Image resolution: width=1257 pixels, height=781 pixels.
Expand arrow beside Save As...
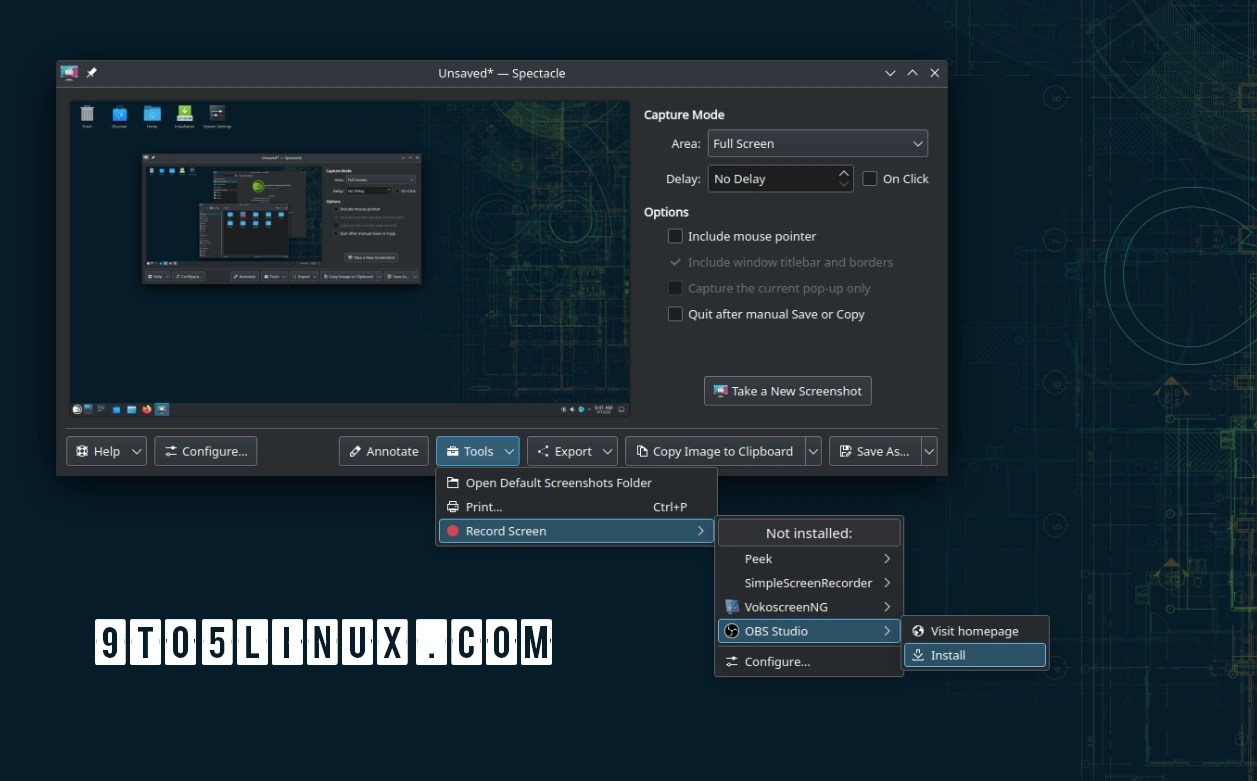coord(930,451)
